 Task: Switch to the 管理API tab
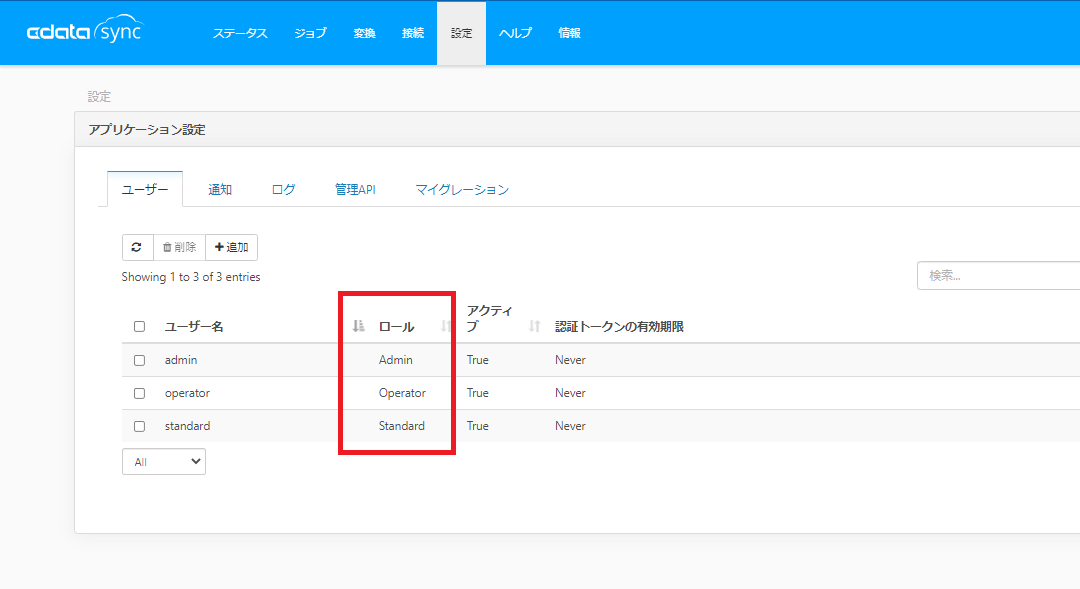click(355, 190)
